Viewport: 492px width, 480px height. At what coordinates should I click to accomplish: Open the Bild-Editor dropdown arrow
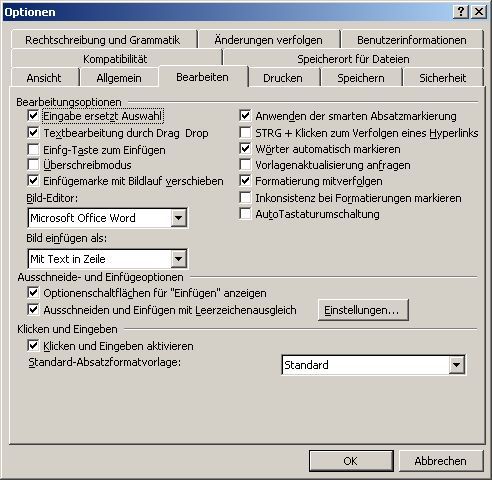point(179,218)
